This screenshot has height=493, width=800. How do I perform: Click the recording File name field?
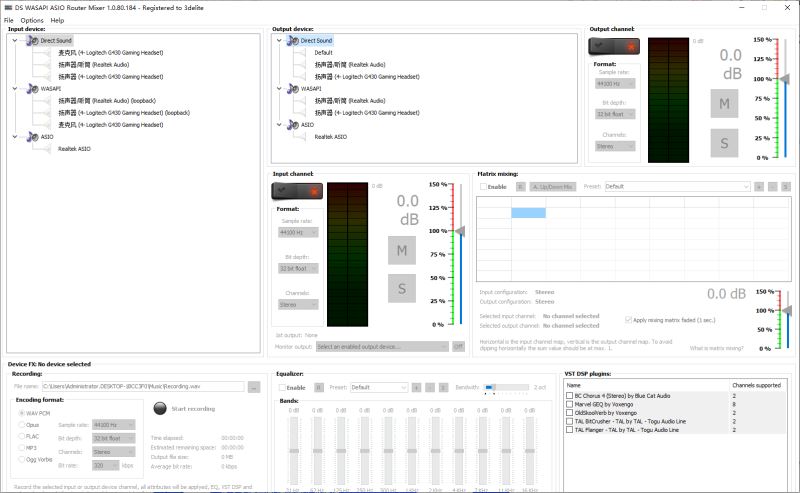tap(143, 387)
